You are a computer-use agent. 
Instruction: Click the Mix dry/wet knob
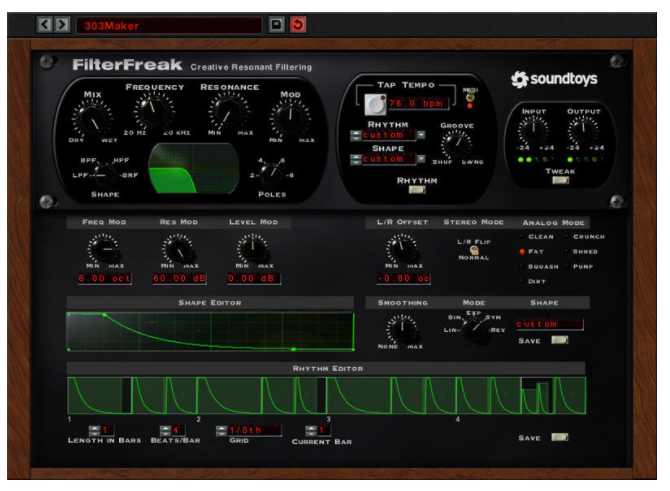pyautogui.click(x=92, y=119)
